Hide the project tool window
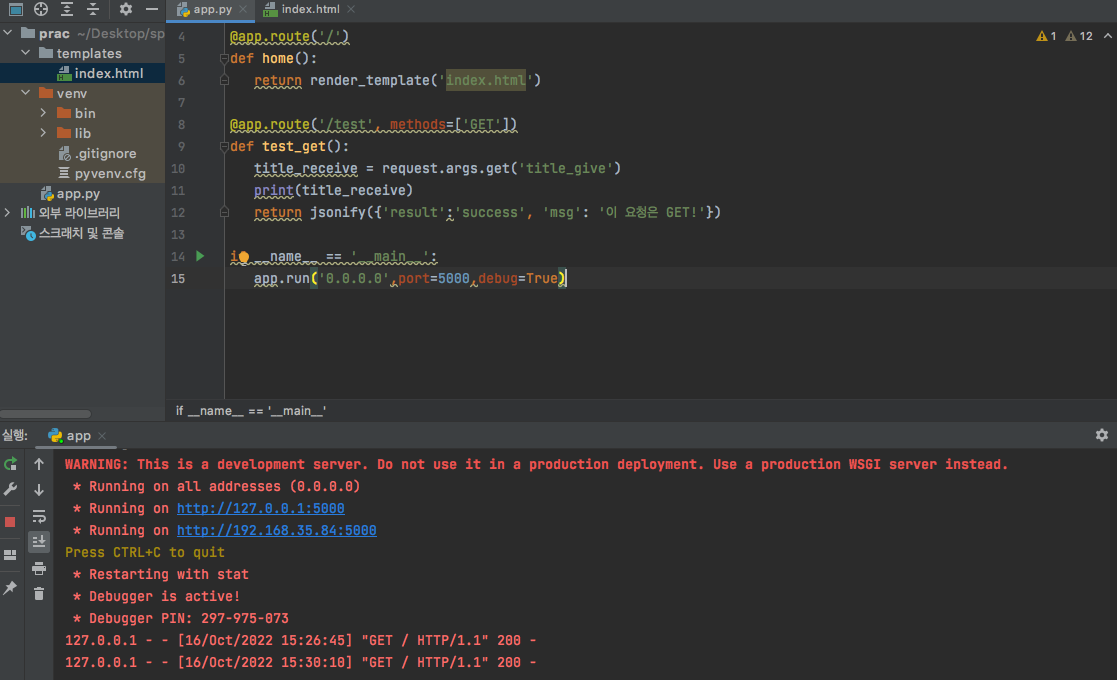Viewport: 1117px width, 680px height. (x=152, y=9)
